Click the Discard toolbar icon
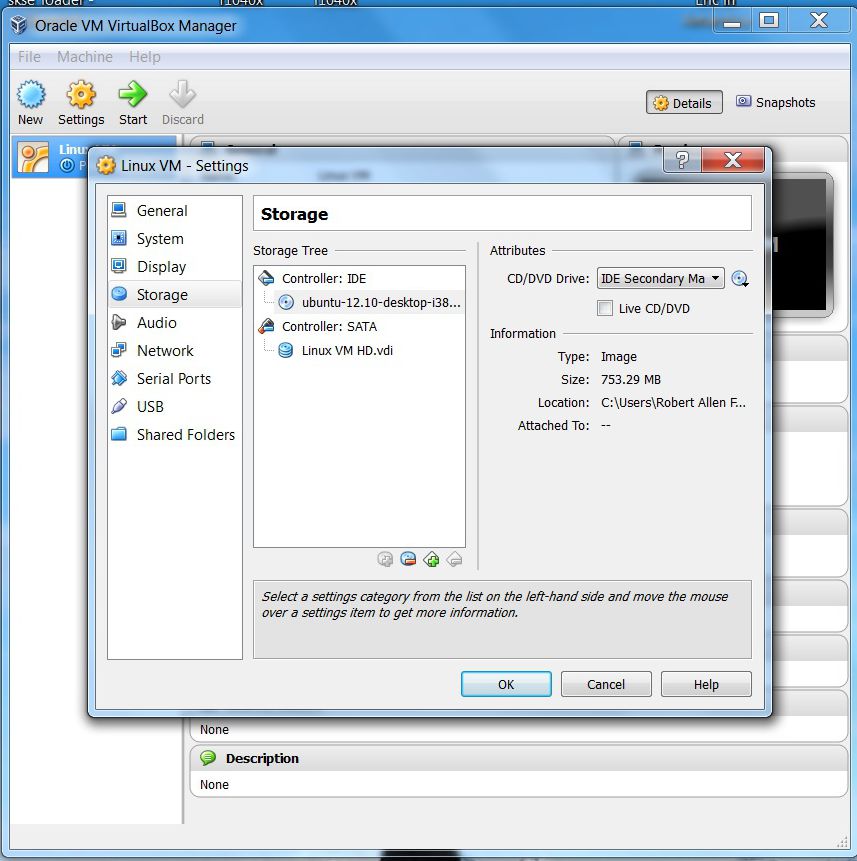 183,103
